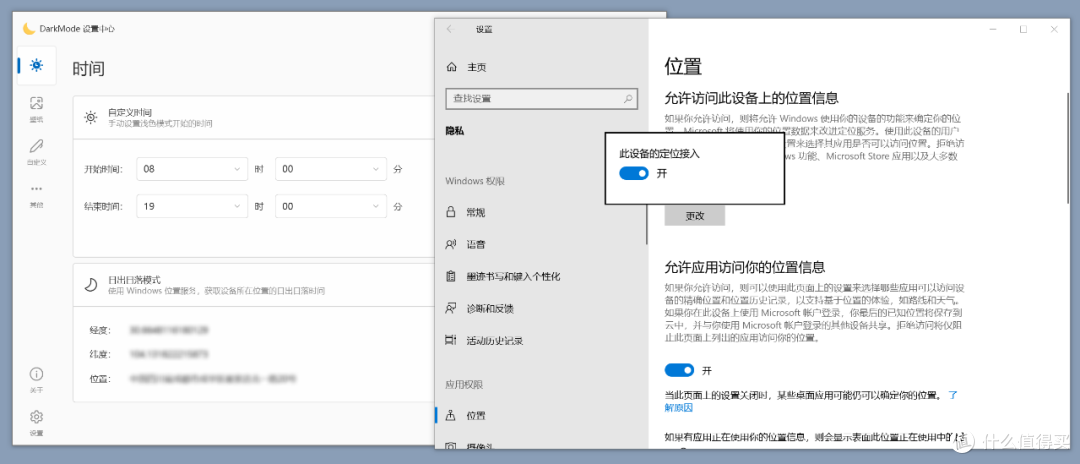Click the sun icon beside 自定义时间 header
The height and width of the screenshot is (464, 1080).
click(x=91, y=117)
